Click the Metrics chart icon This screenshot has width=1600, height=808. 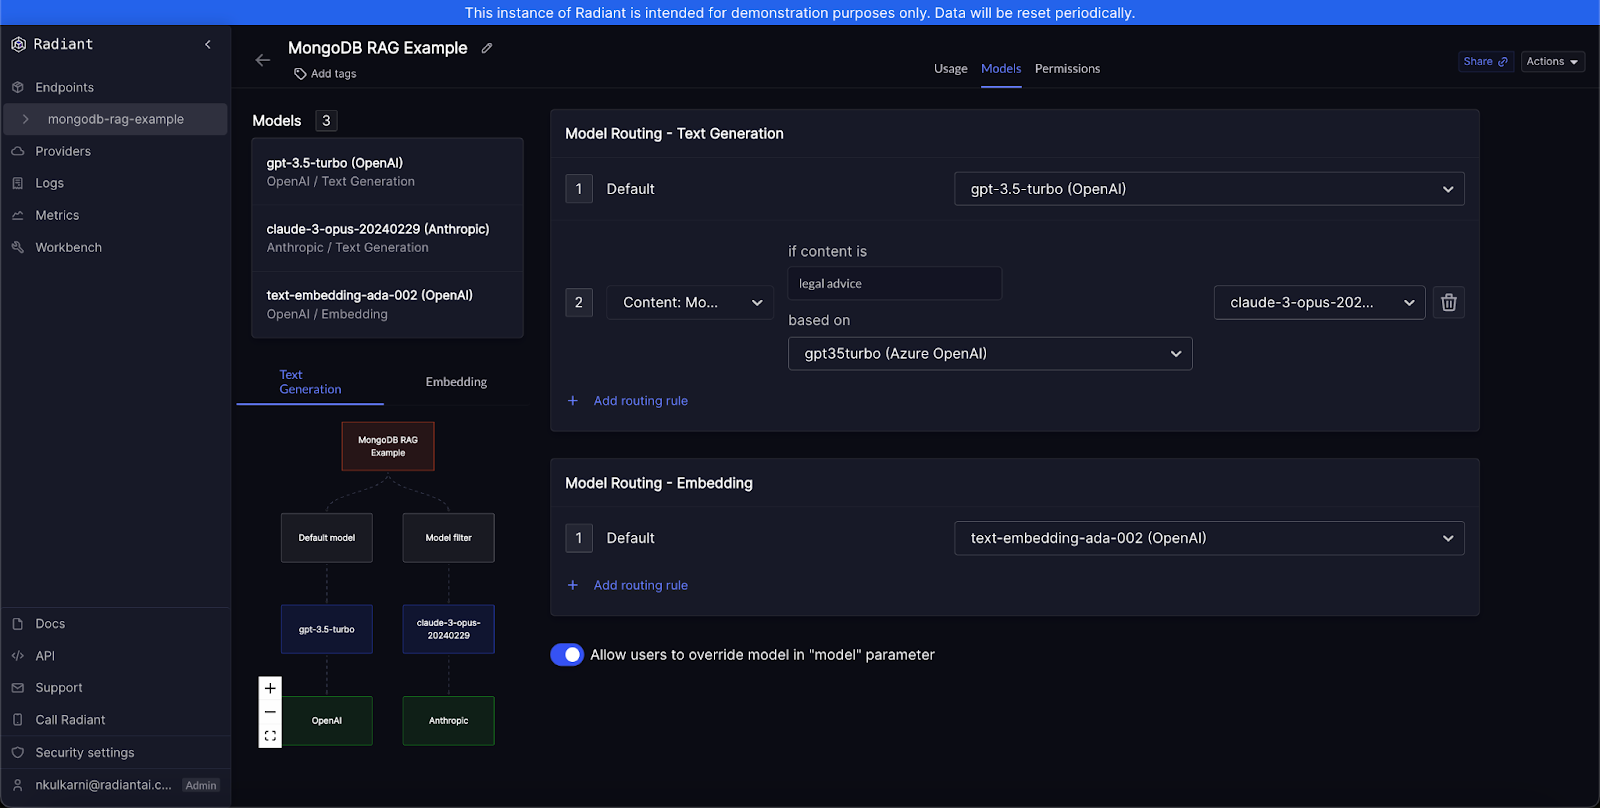click(18, 215)
